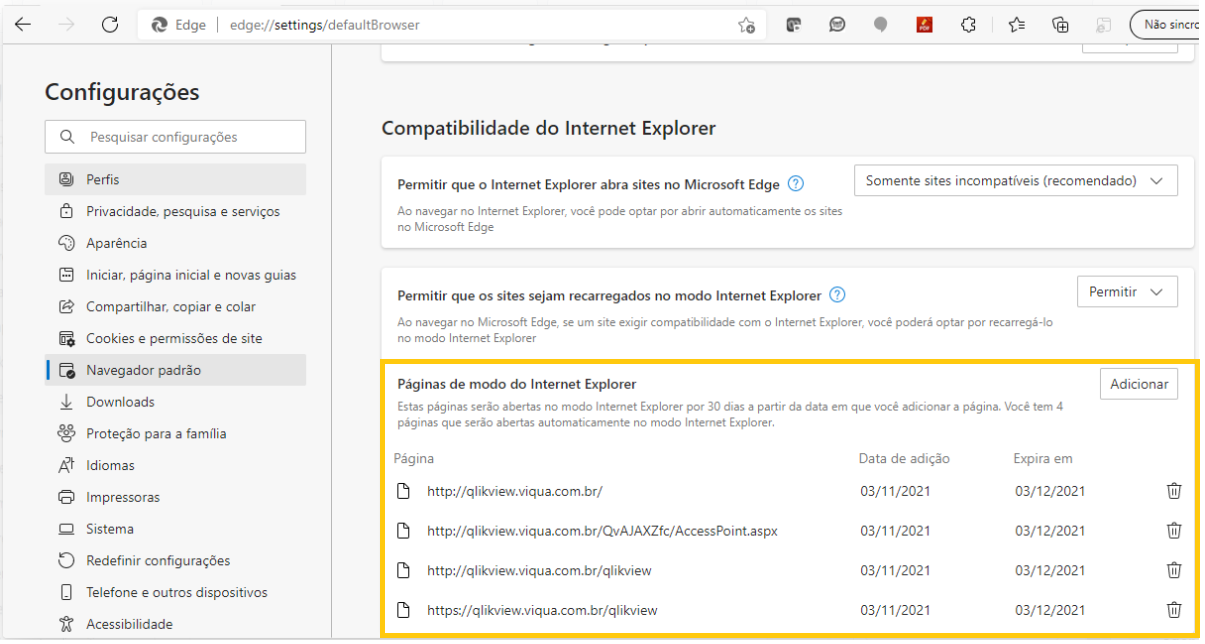Viewport: 1205px width, 644px height.
Task: Click Páginas de modo do Internet Explorer title
Action: pyautogui.click(x=517, y=384)
